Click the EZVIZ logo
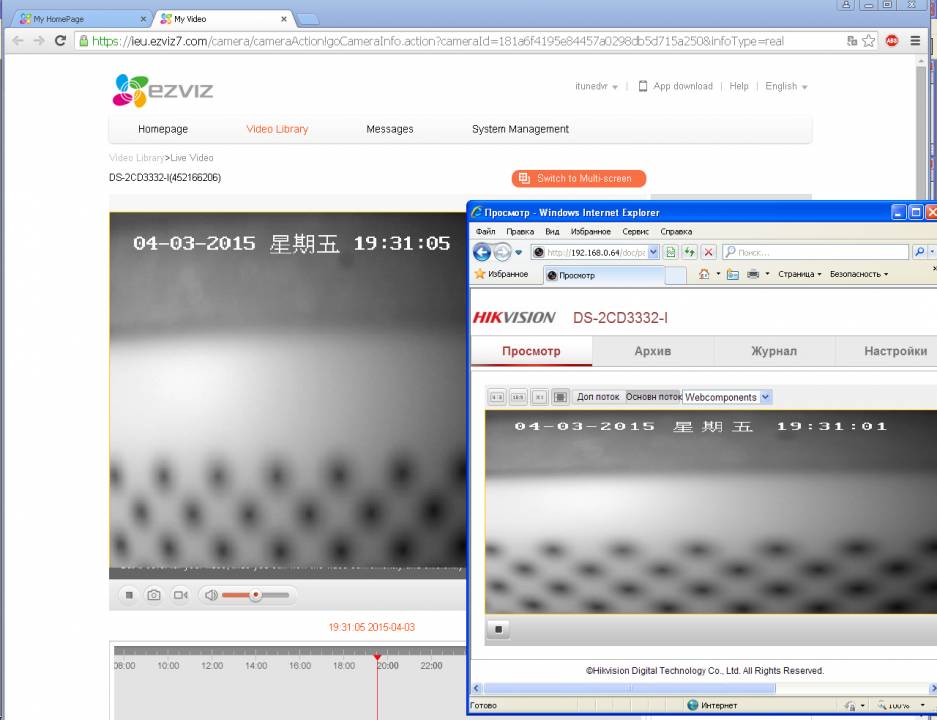Viewport: 937px width, 720px height. (163, 90)
